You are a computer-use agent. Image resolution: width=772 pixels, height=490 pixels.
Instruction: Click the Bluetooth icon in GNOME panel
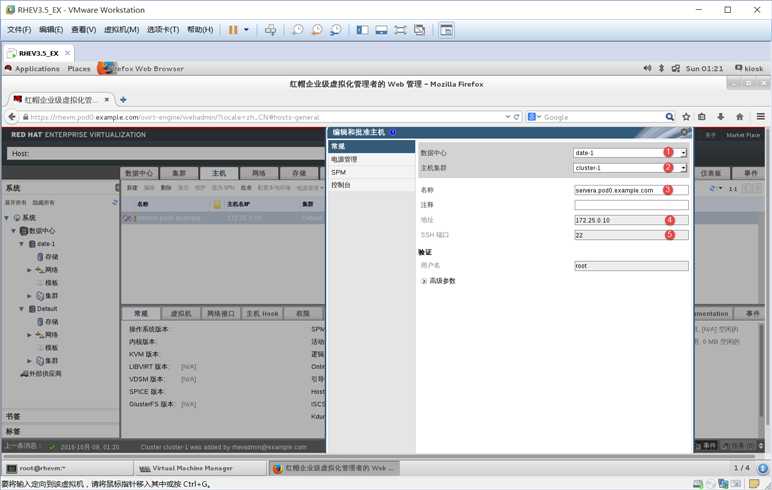point(661,68)
